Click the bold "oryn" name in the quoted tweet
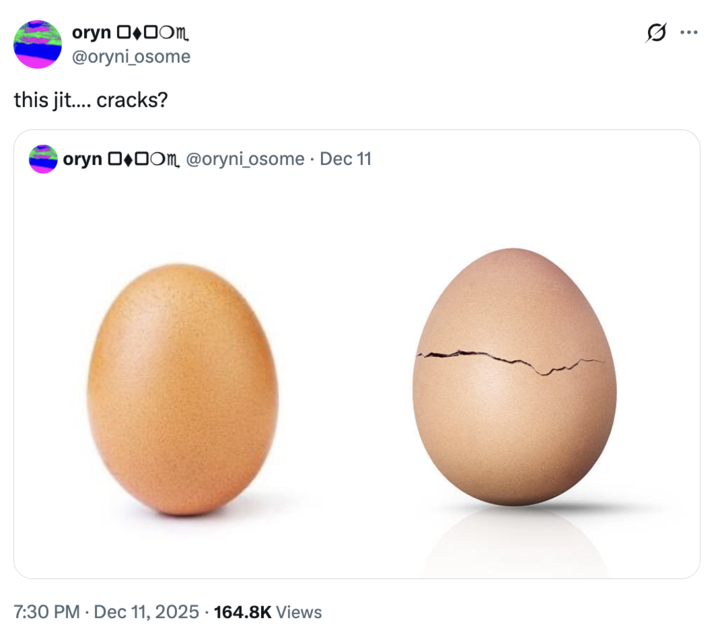 (x=82, y=159)
